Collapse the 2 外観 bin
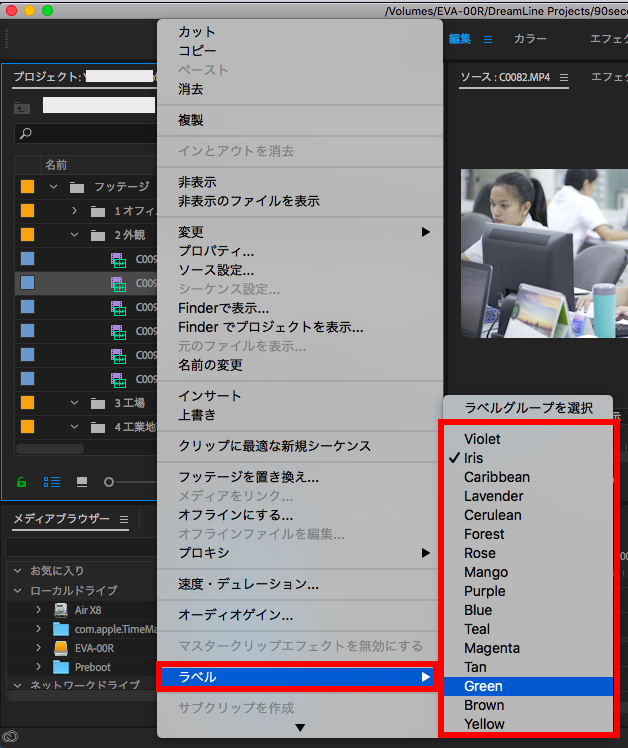This screenshot has height=748, width=628. pyautogui.click(x=74, y=235)
